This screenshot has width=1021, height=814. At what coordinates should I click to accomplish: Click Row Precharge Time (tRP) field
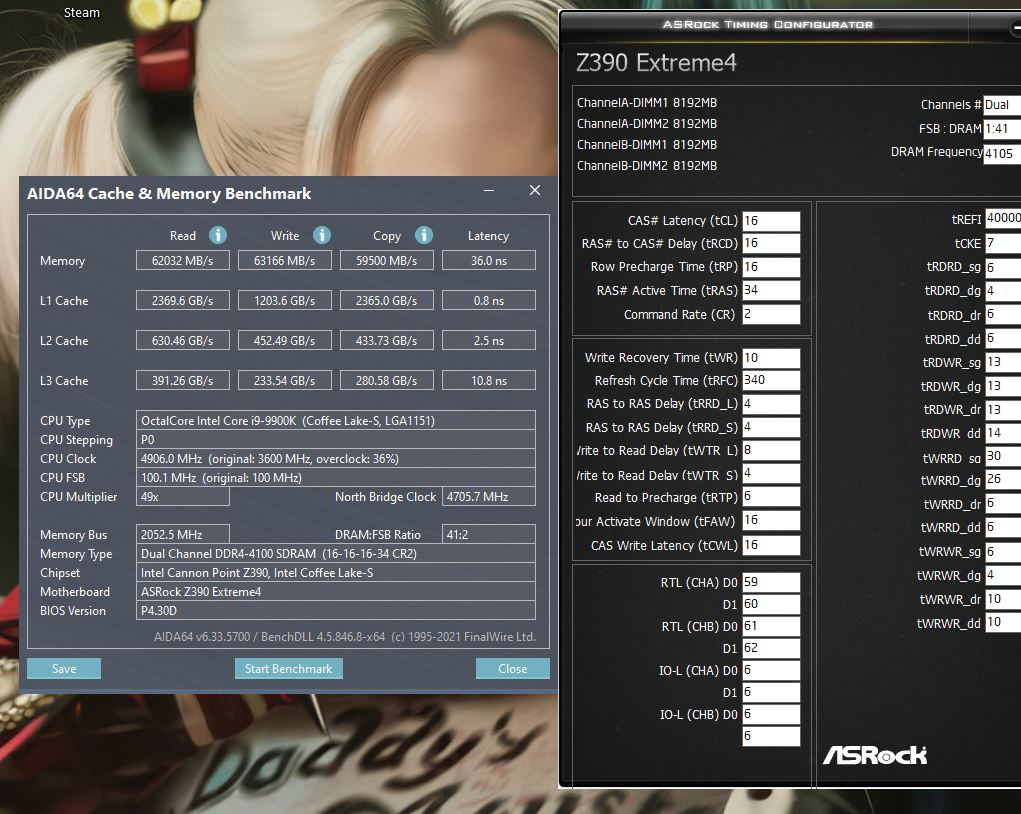pos(771,267)
